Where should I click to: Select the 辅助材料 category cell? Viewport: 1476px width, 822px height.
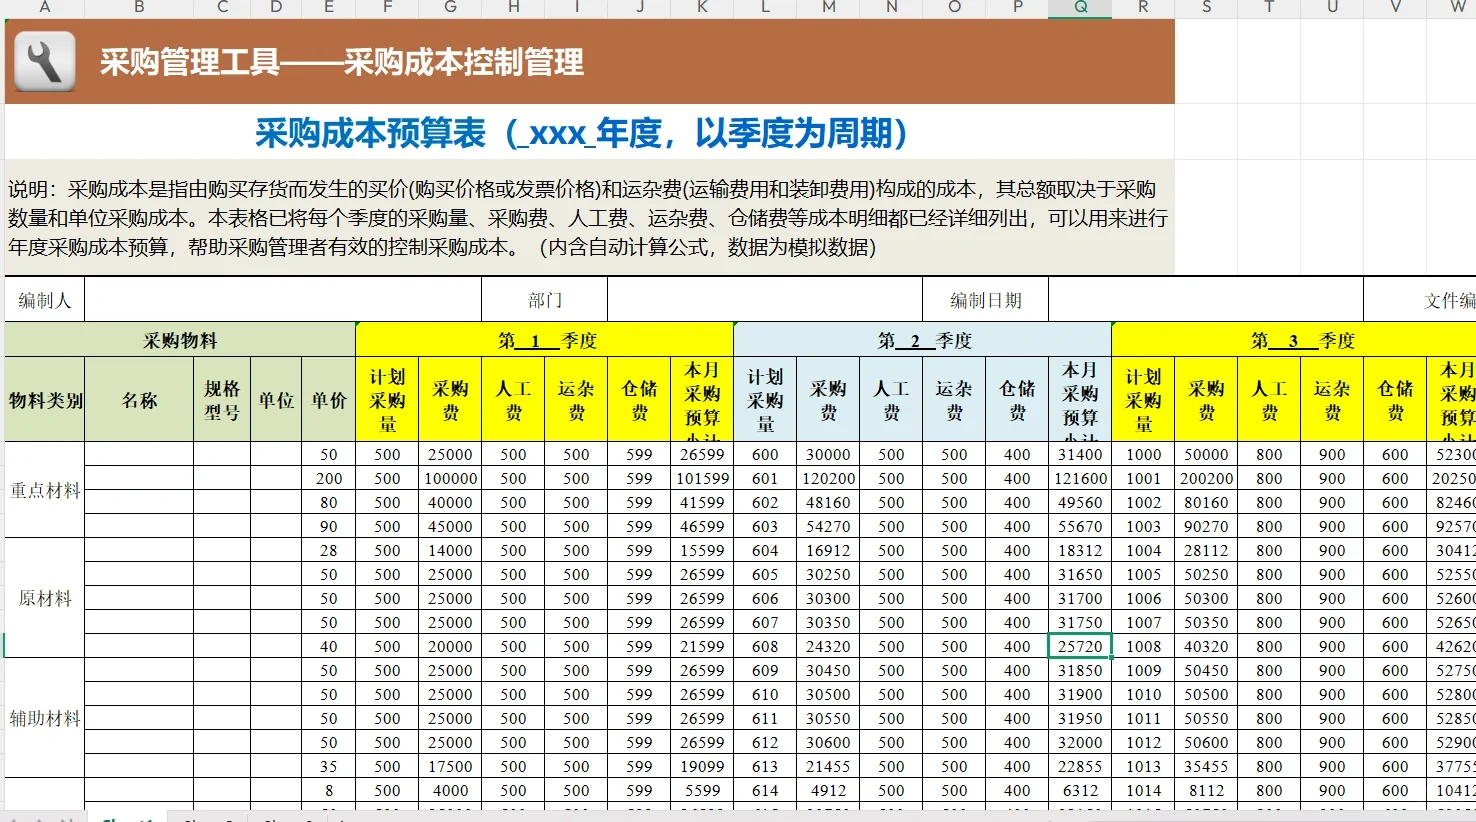pyautogui.click(x=43, y=718)
